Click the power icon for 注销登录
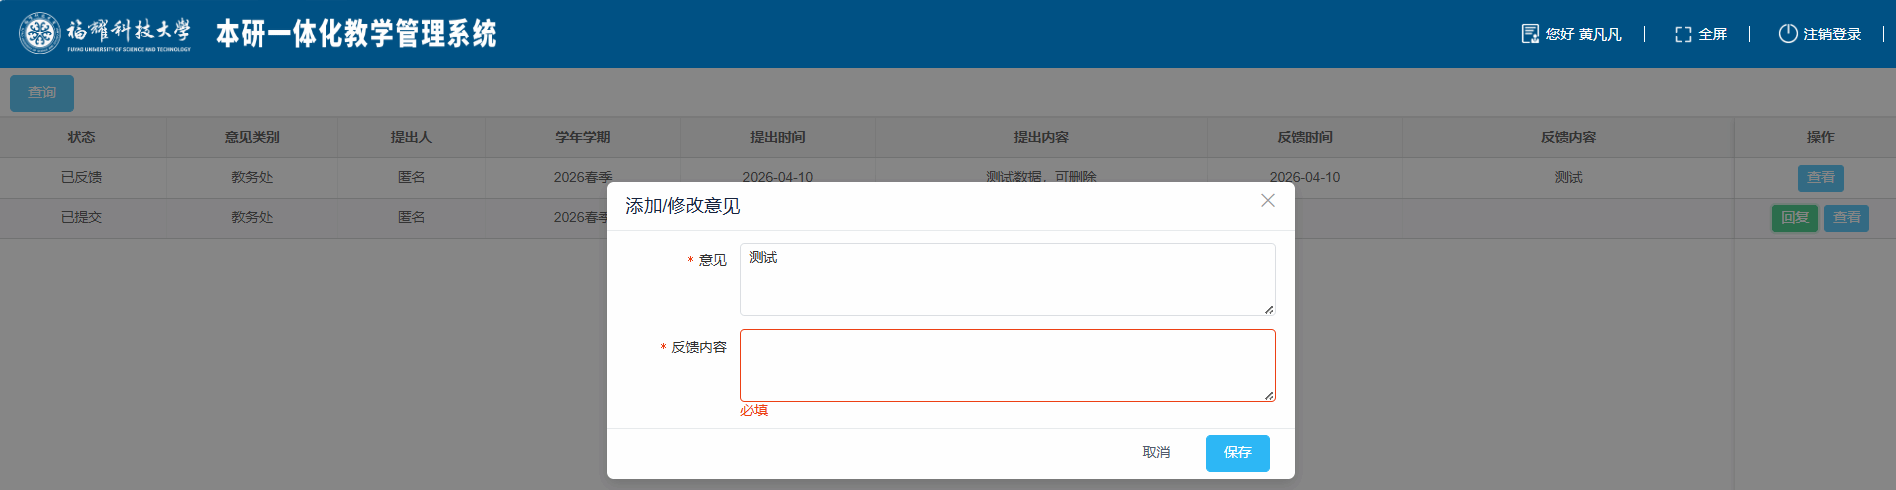The height and width of the screenshot is (490, 1896). [x=1787, y=34]
